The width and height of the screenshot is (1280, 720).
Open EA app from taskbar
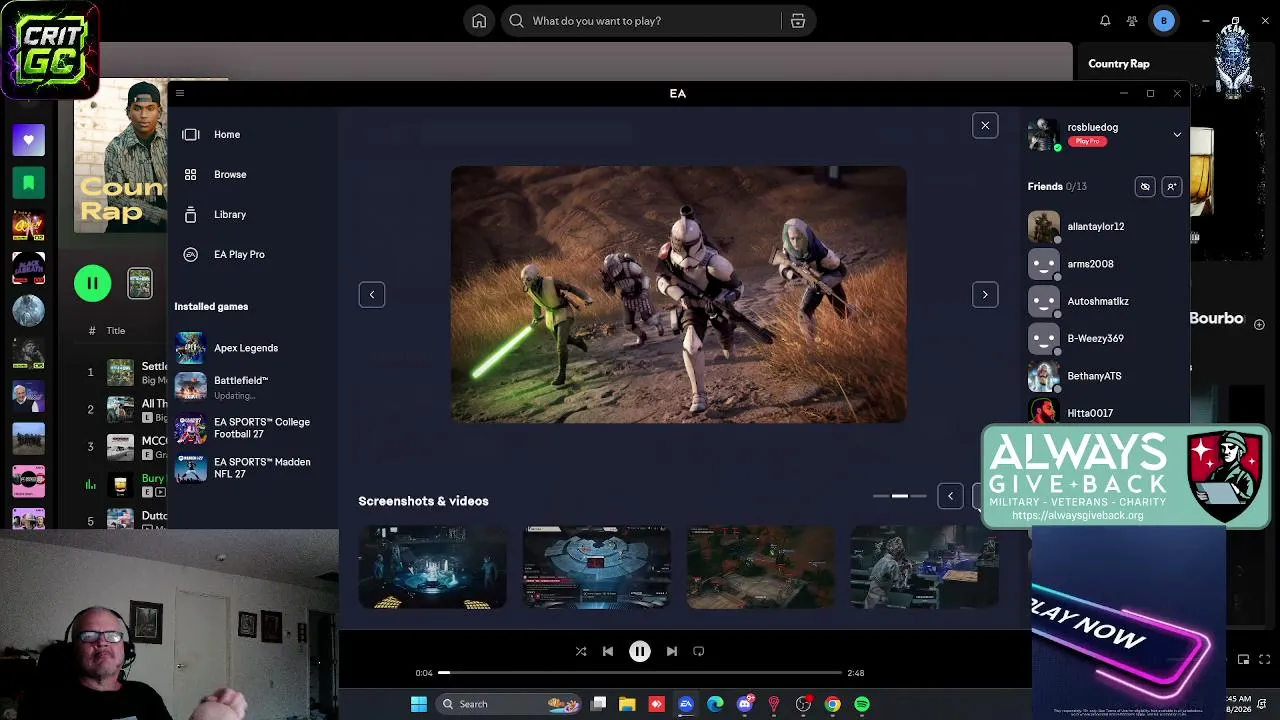pyautogui.click(x=686, y=704)
